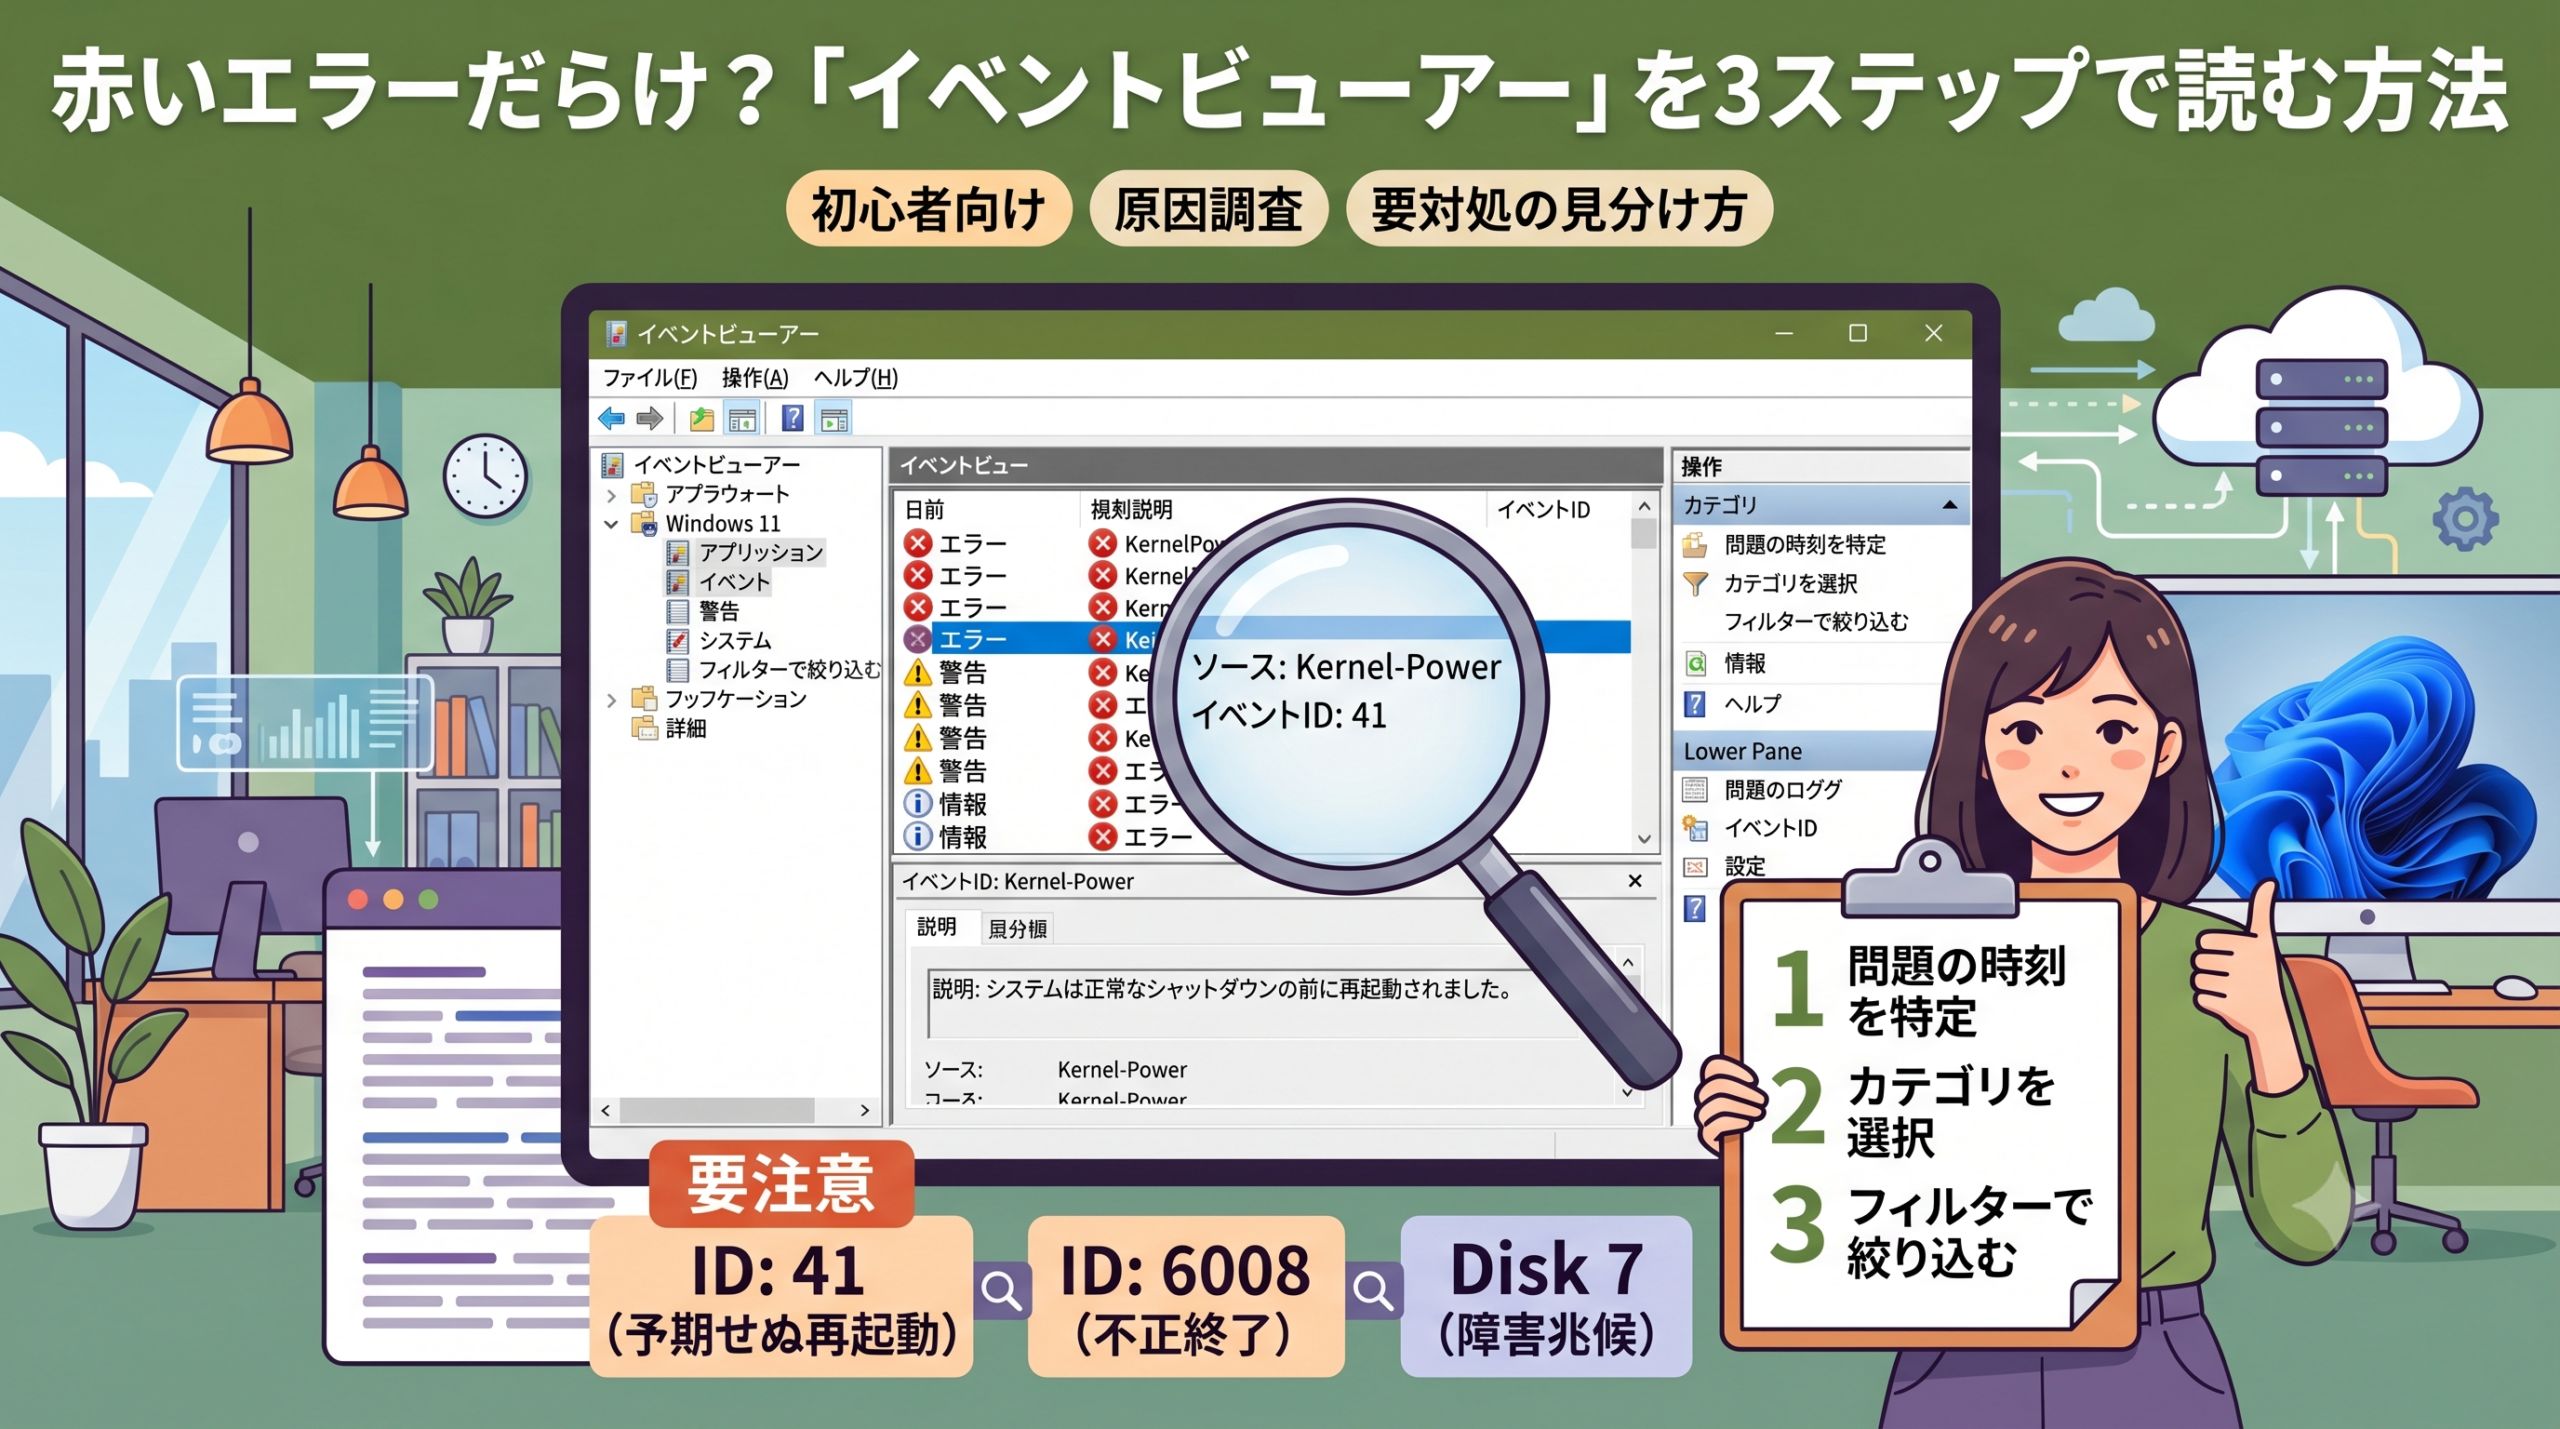Click フィルターで絞り込む action in 操作 pane
Image resolution: width=2560 pixels, height=1429 pixels.
[x=1816, y=622]
